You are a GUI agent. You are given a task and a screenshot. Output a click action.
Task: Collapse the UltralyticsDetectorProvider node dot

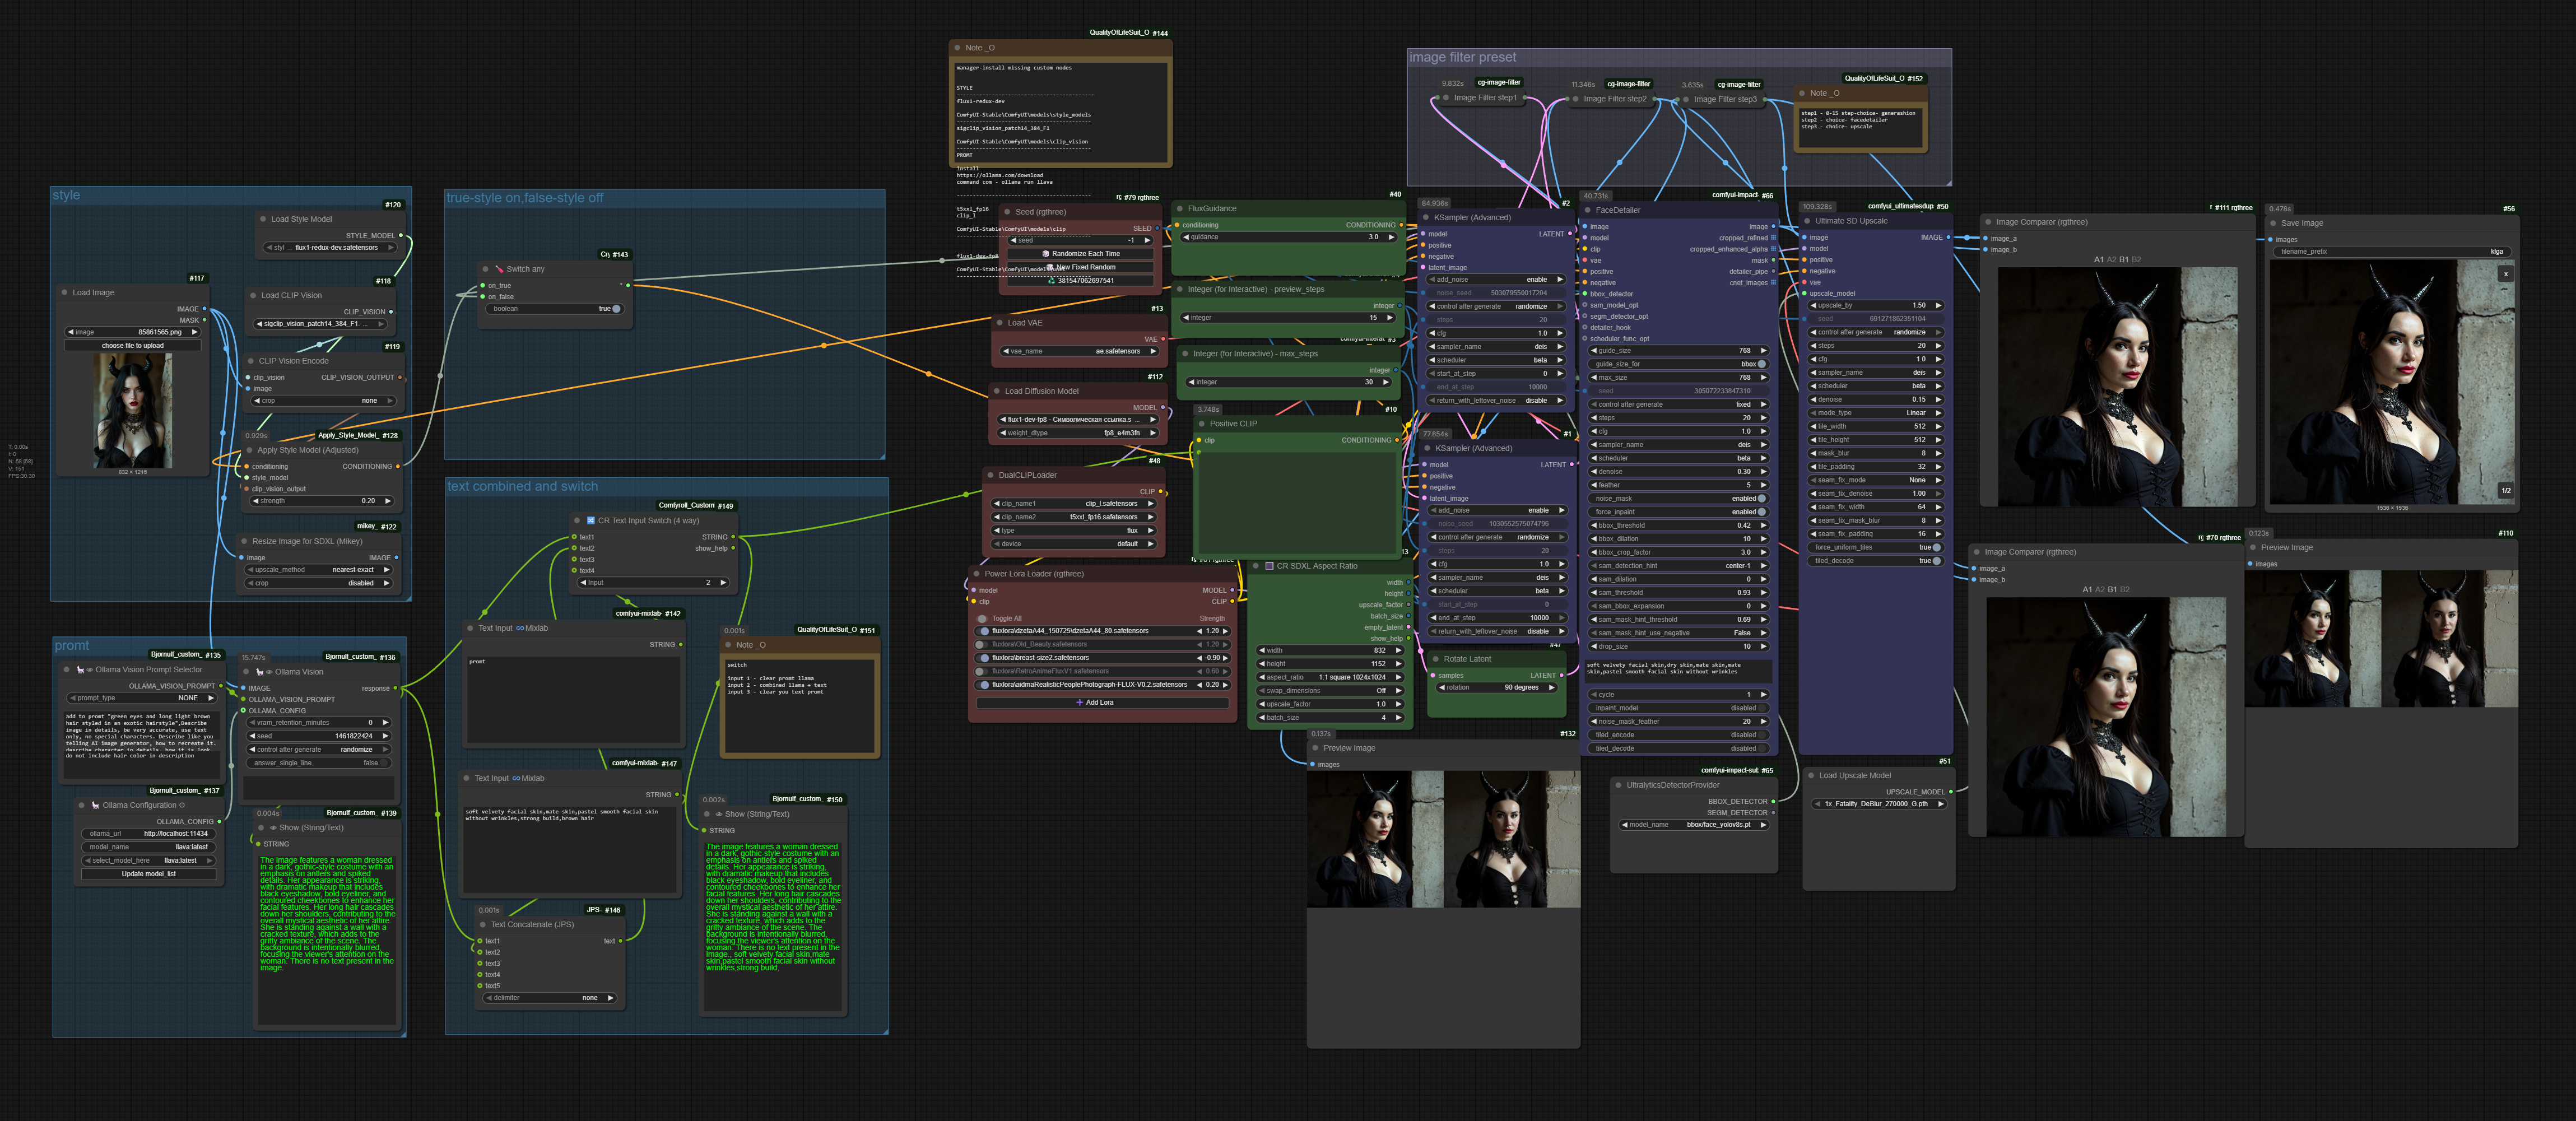click(1618, 785)
